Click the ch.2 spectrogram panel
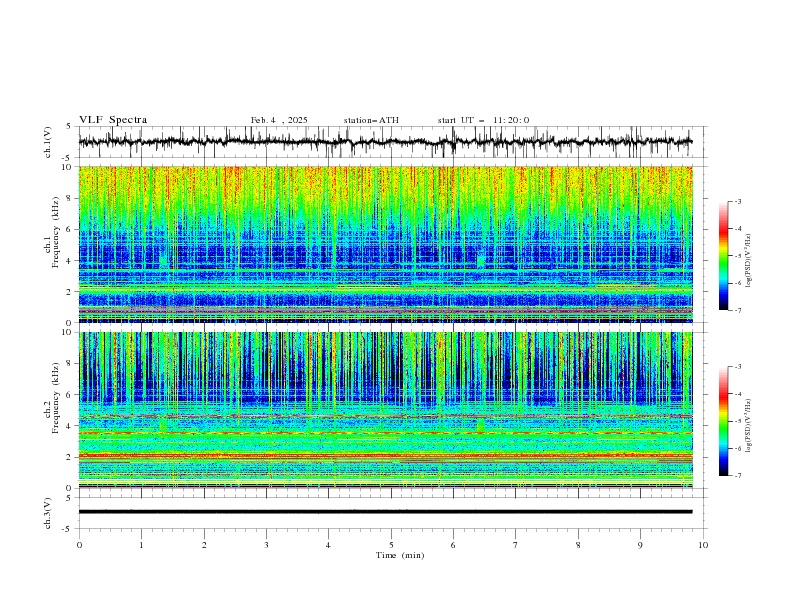The height and width of the screenshot is (612, 792). [x=385, y=410]
